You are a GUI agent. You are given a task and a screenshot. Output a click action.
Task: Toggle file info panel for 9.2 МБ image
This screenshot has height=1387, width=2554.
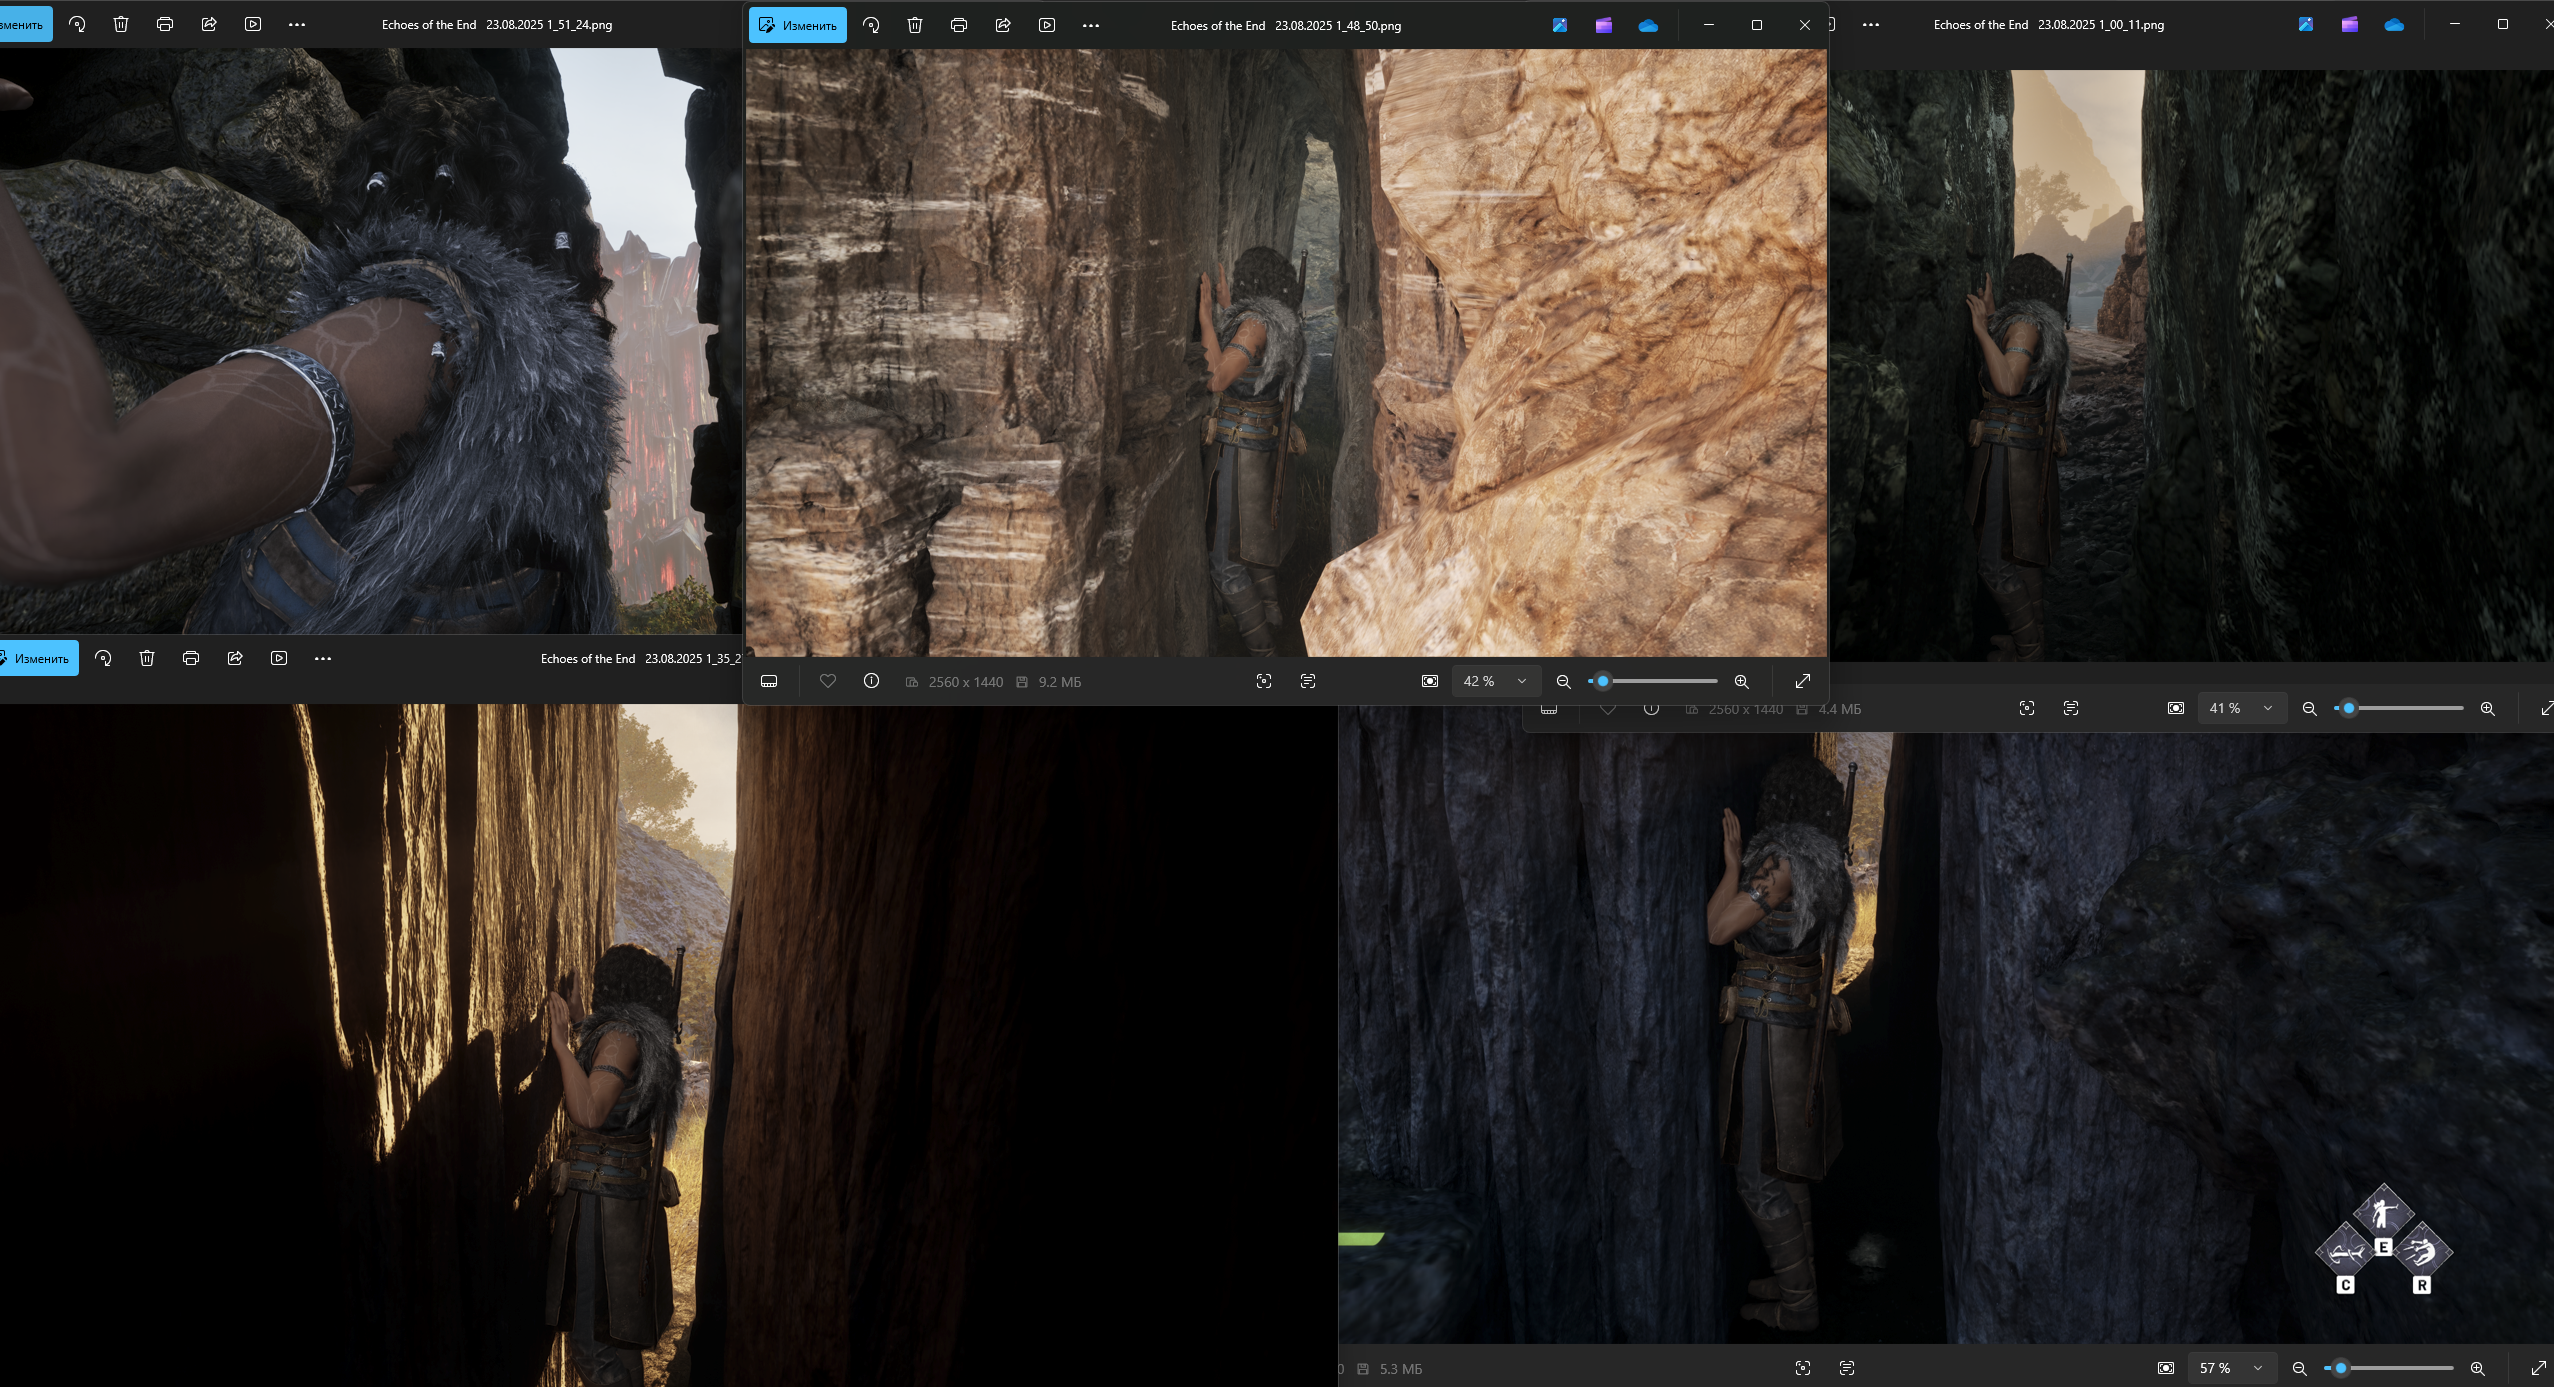point(871,681)
